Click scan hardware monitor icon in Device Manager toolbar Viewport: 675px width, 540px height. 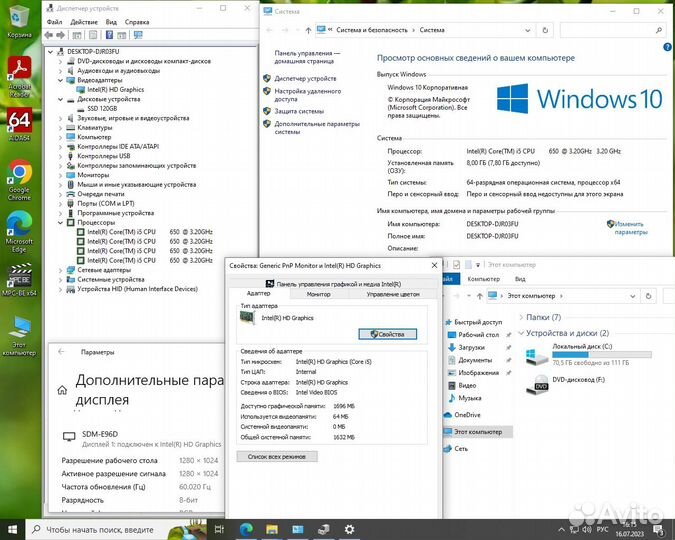click(x=138, y=35)
